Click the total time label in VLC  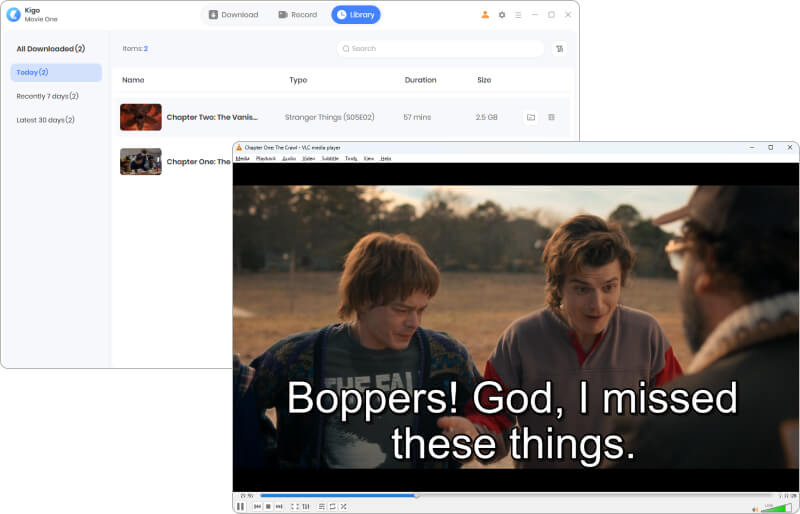pyautogui.click(x=786, y=496)
